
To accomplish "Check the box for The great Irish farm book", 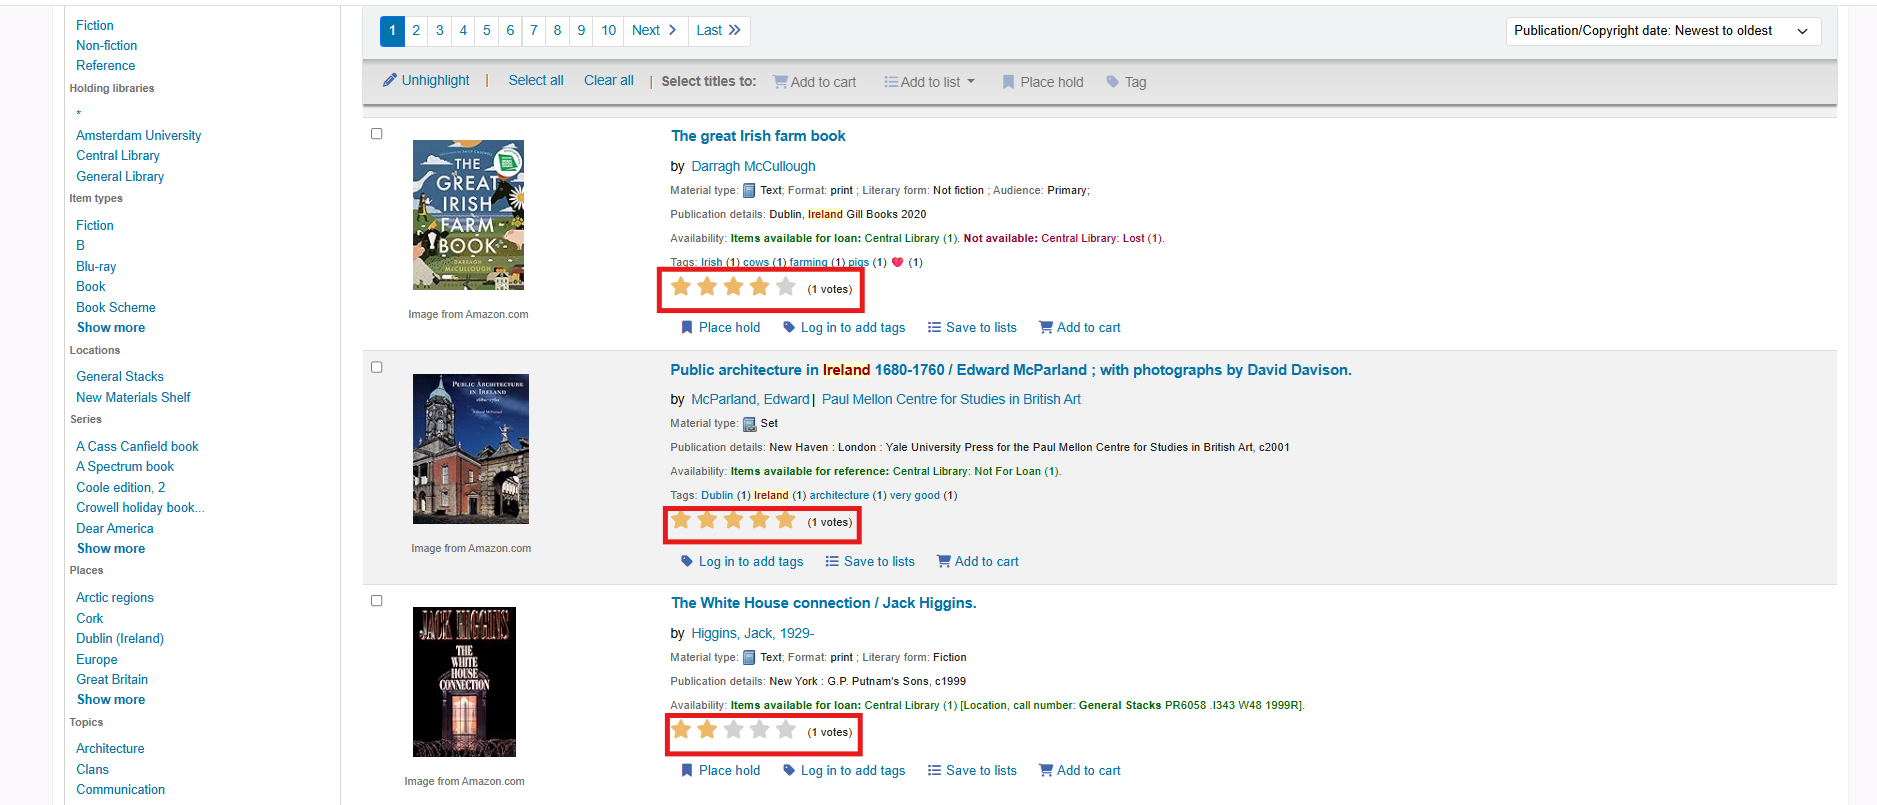I will (377, 134).
